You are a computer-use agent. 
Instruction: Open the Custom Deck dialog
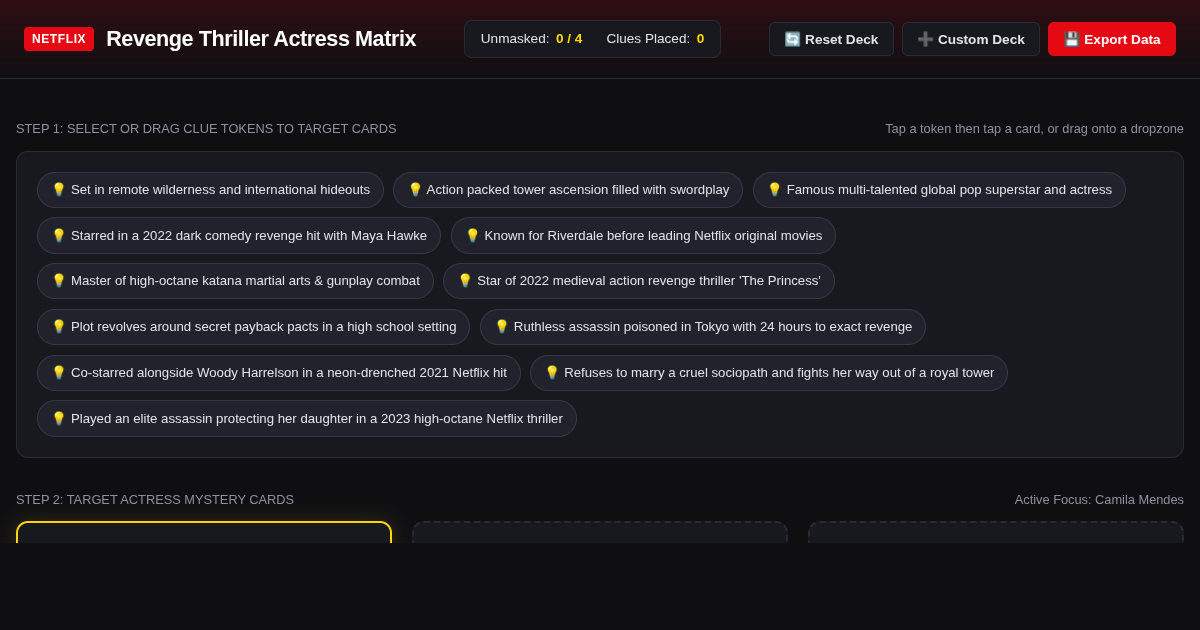971,39
